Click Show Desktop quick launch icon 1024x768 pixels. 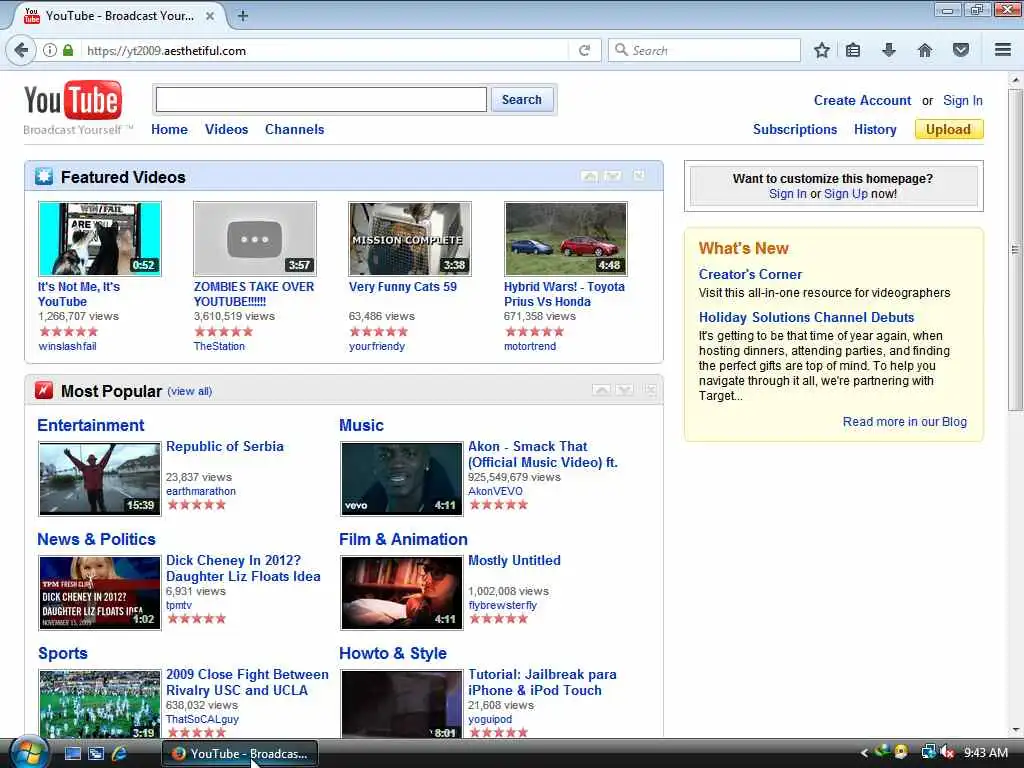click(x=73, y=754)
